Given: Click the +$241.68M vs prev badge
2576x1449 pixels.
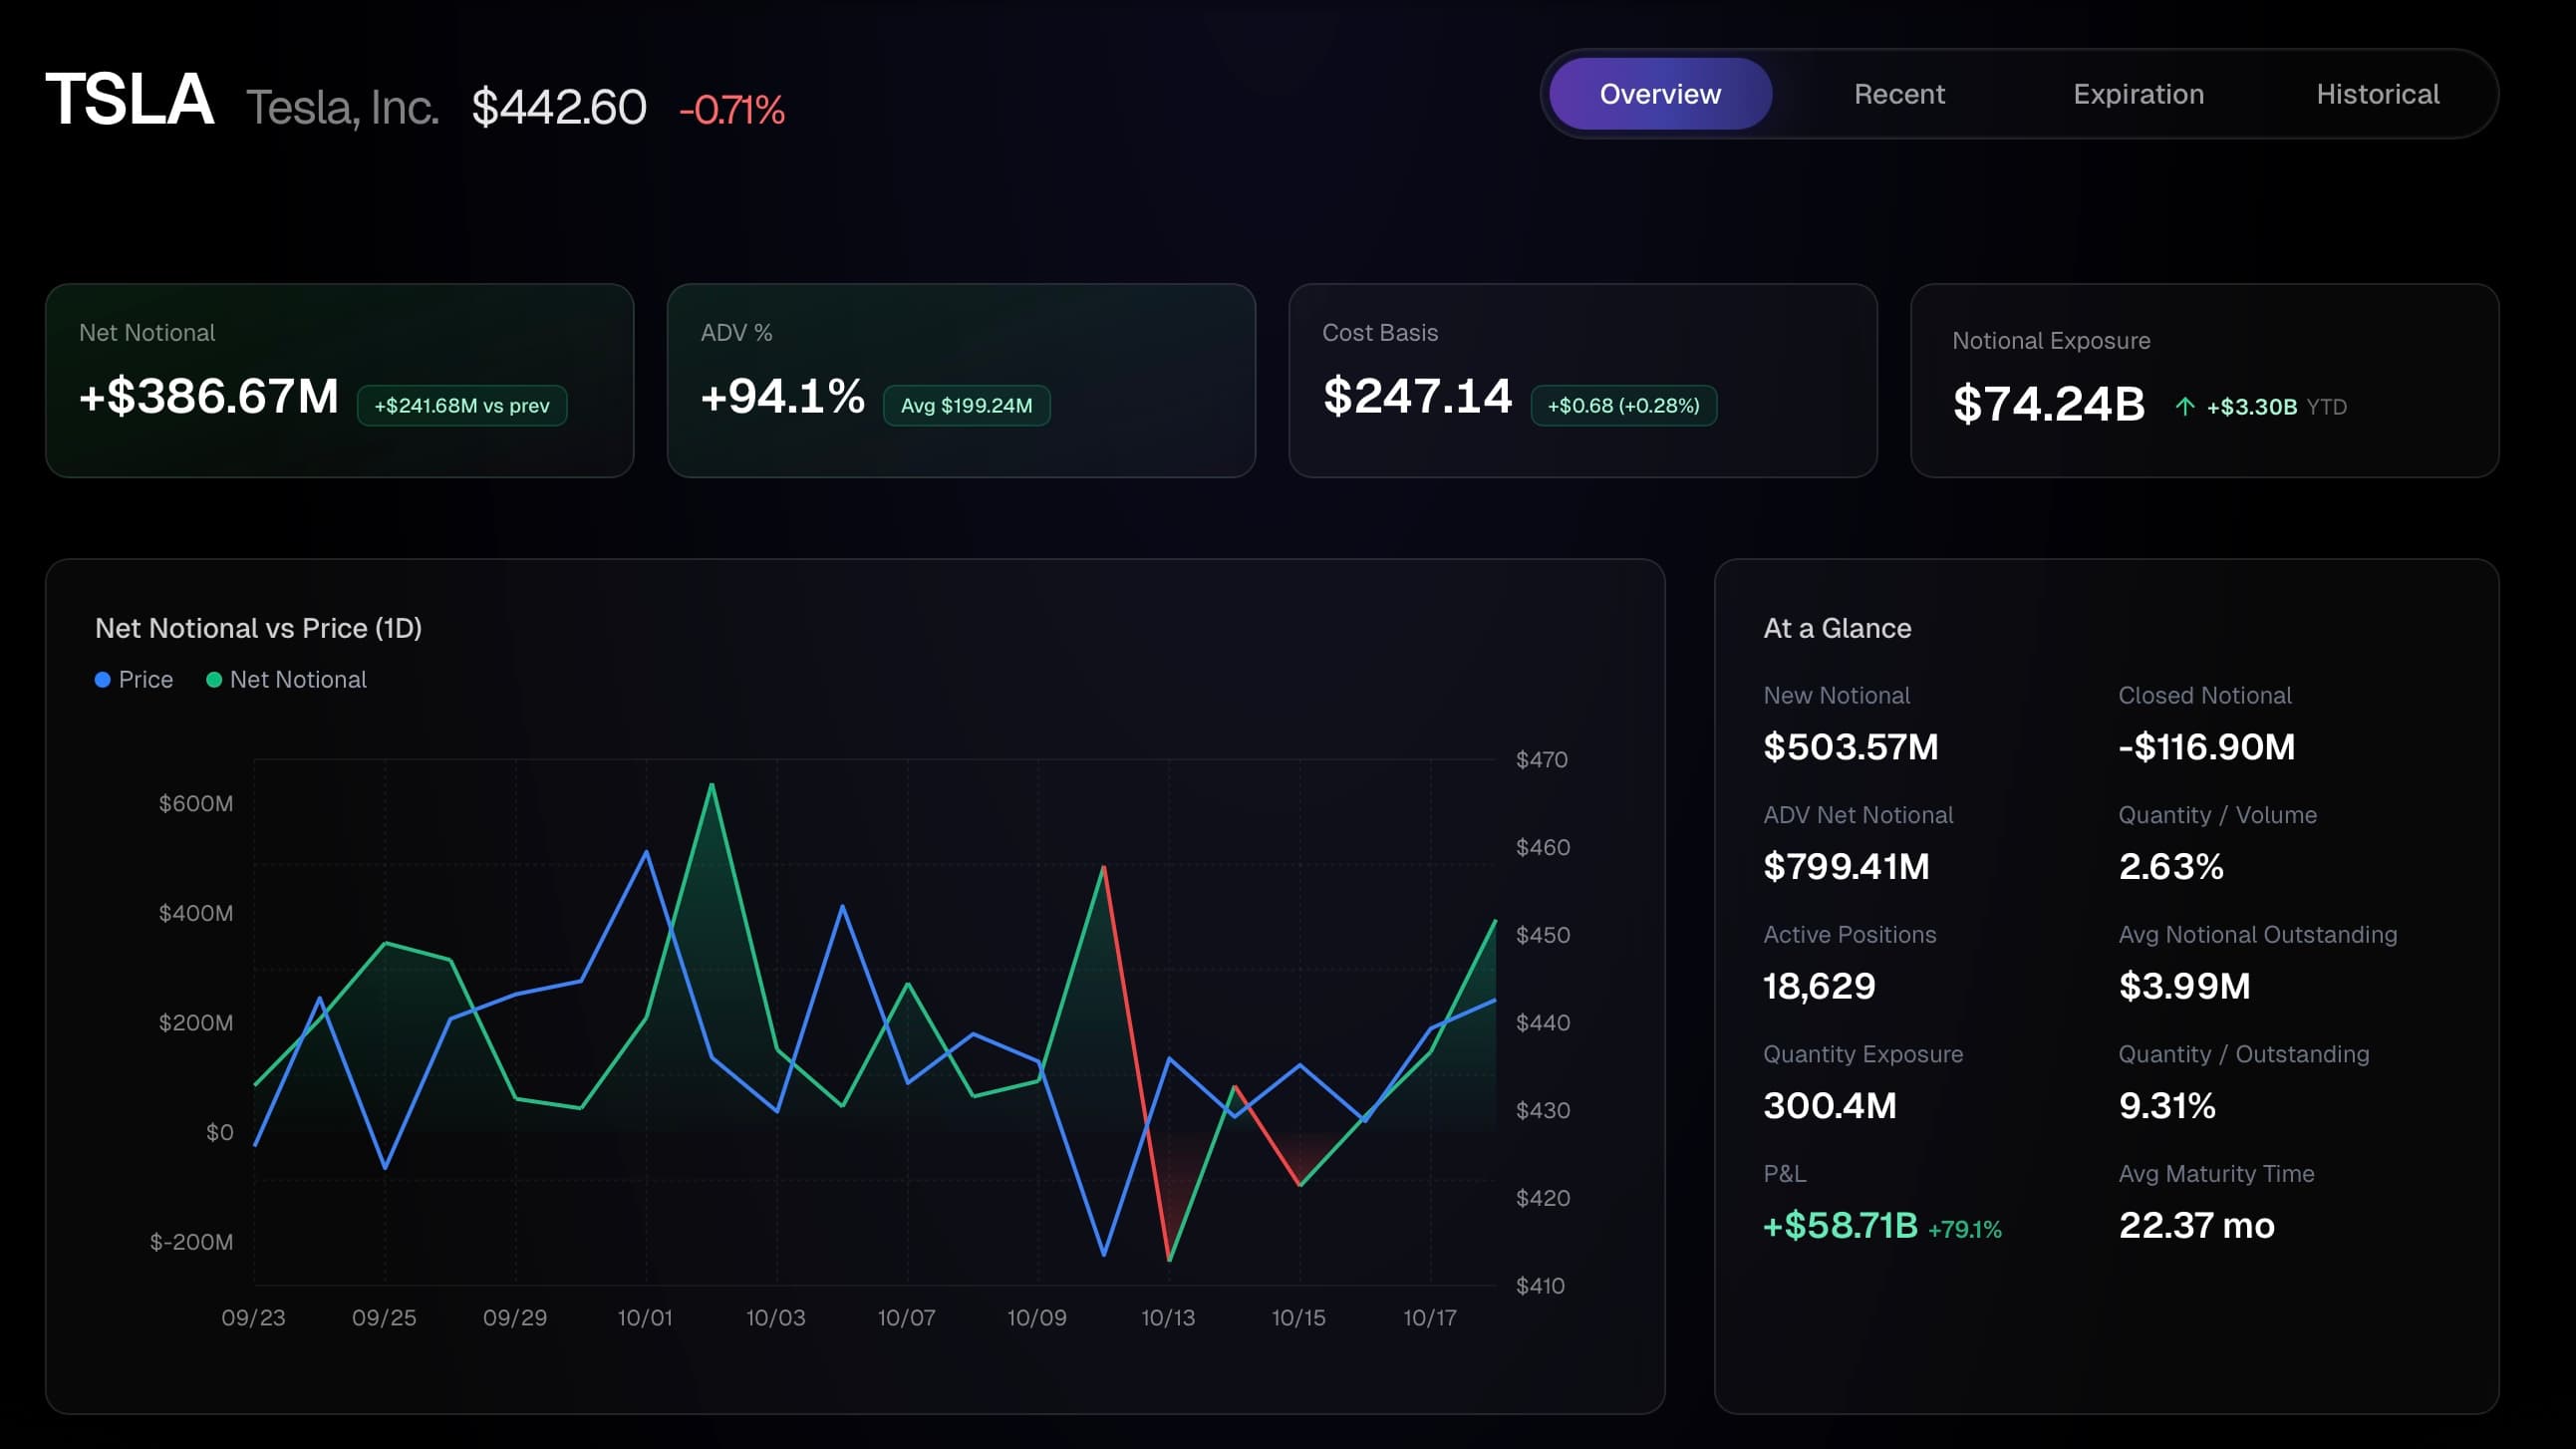Looking at the screenshot, I should 461,406.
